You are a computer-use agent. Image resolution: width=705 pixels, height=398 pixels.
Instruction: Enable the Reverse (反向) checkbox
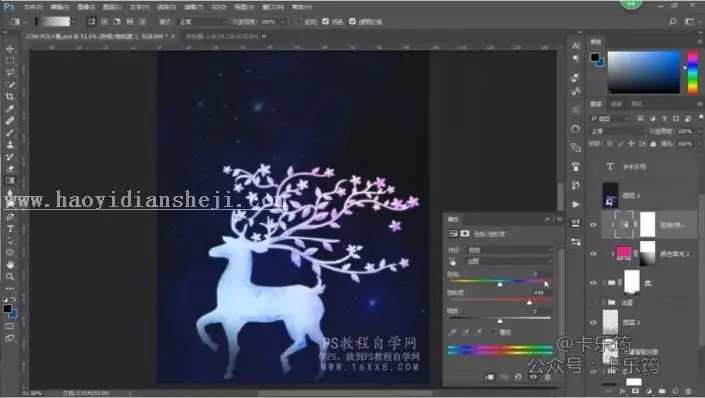[299, 22]
